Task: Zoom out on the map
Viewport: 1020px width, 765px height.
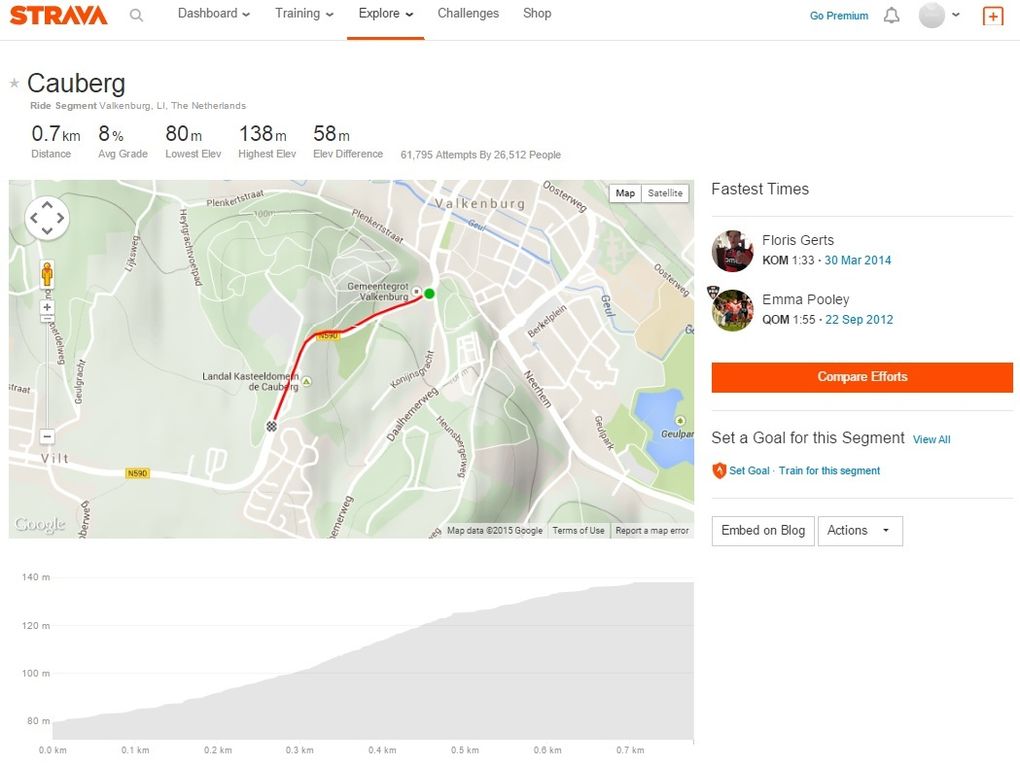Action: 47,436
